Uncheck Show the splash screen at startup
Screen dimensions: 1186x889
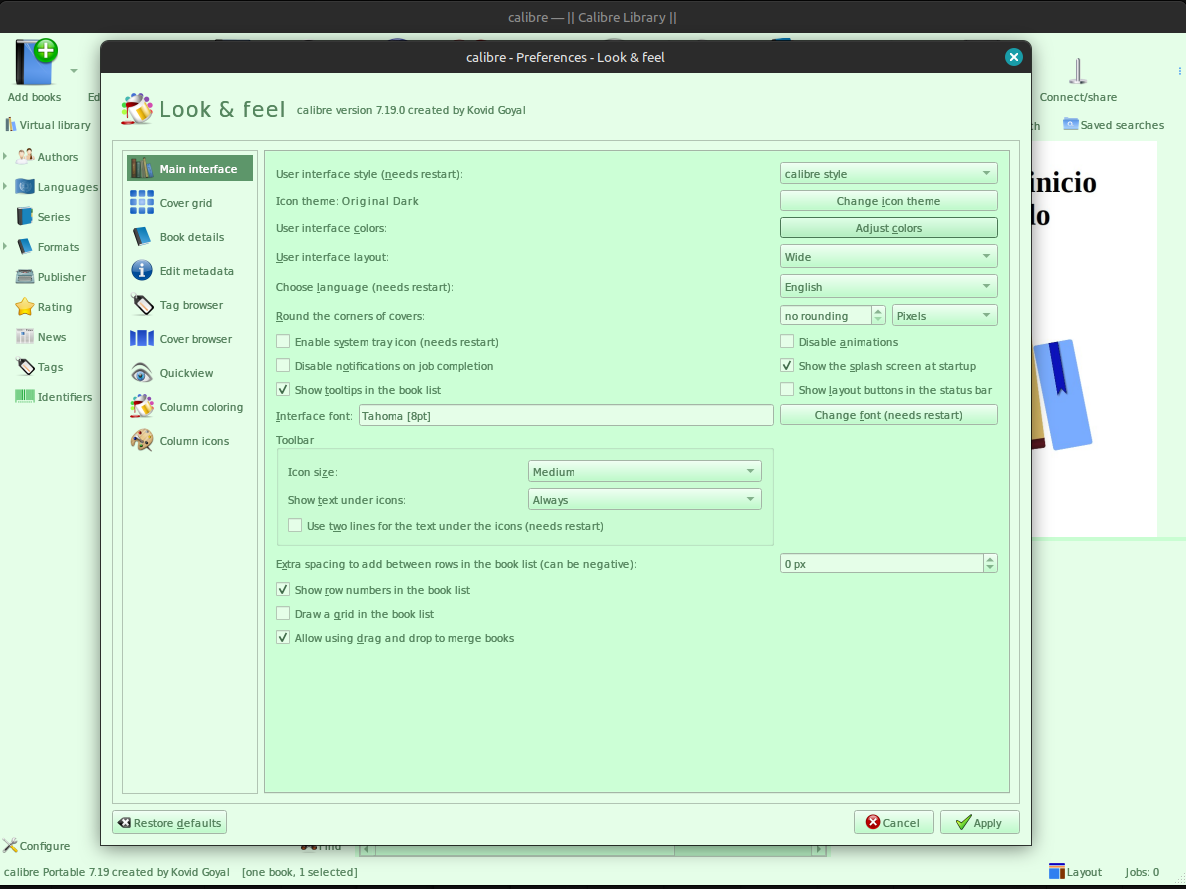coord(787,365)
